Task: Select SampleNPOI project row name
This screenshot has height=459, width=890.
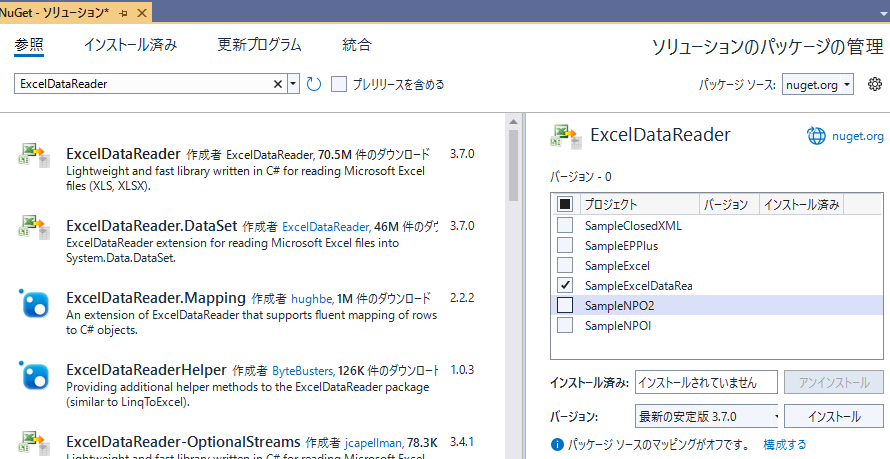Action: tap(618, 326)
